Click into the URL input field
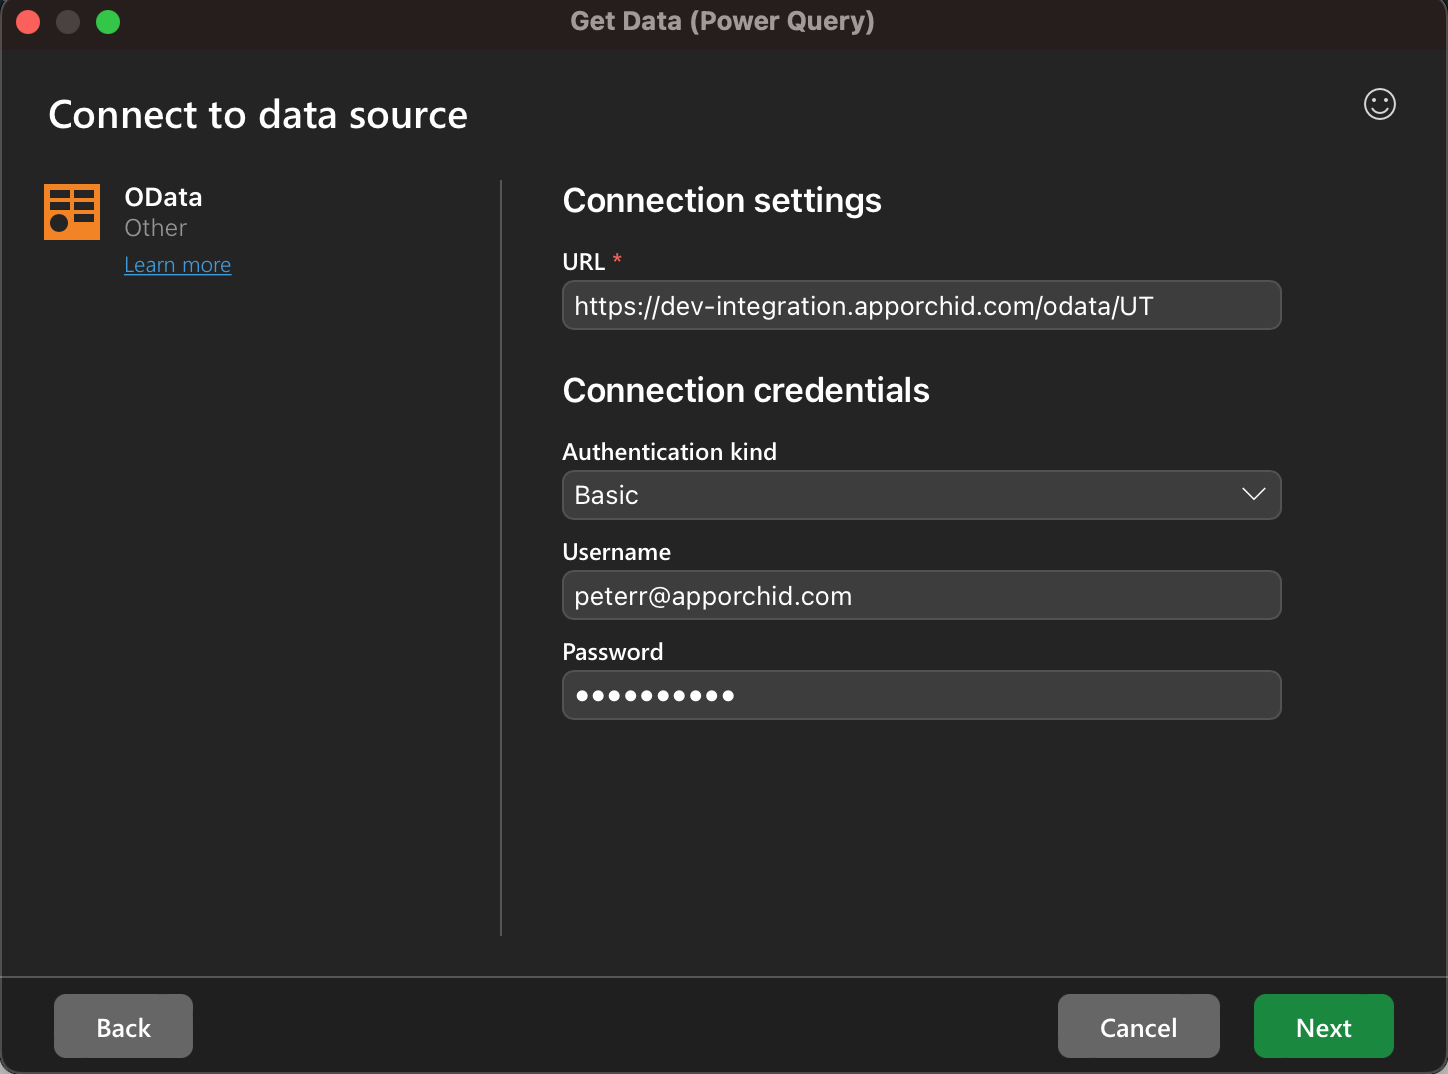This screenshot has height=1074, width=1448. [921, 305]
